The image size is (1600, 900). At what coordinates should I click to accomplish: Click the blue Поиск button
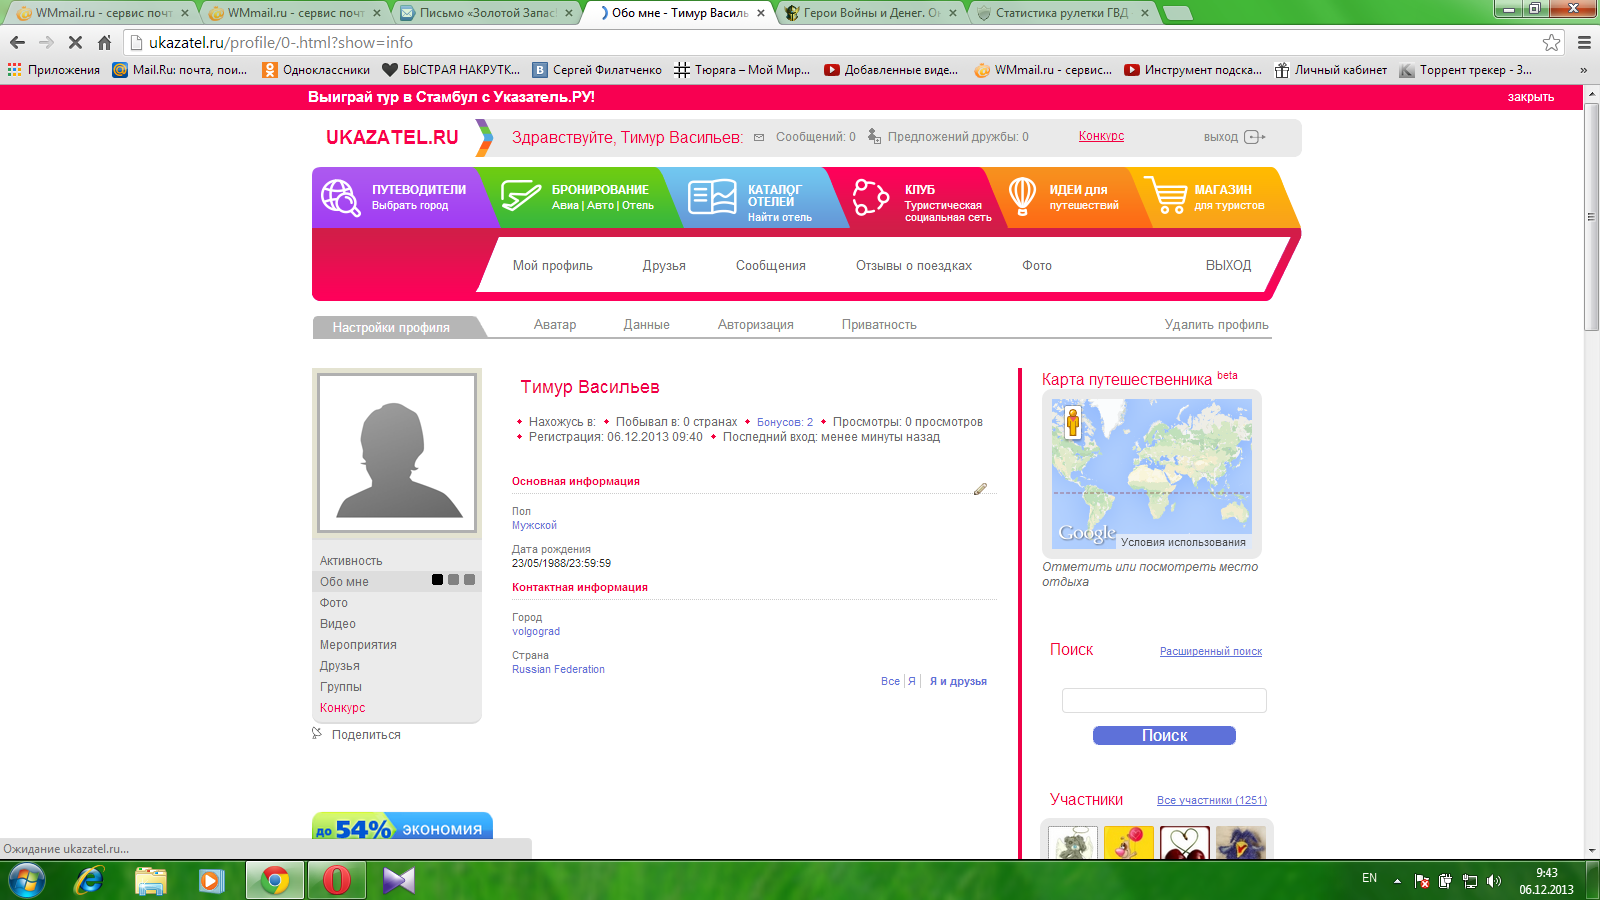click(x=1164, y=735)
